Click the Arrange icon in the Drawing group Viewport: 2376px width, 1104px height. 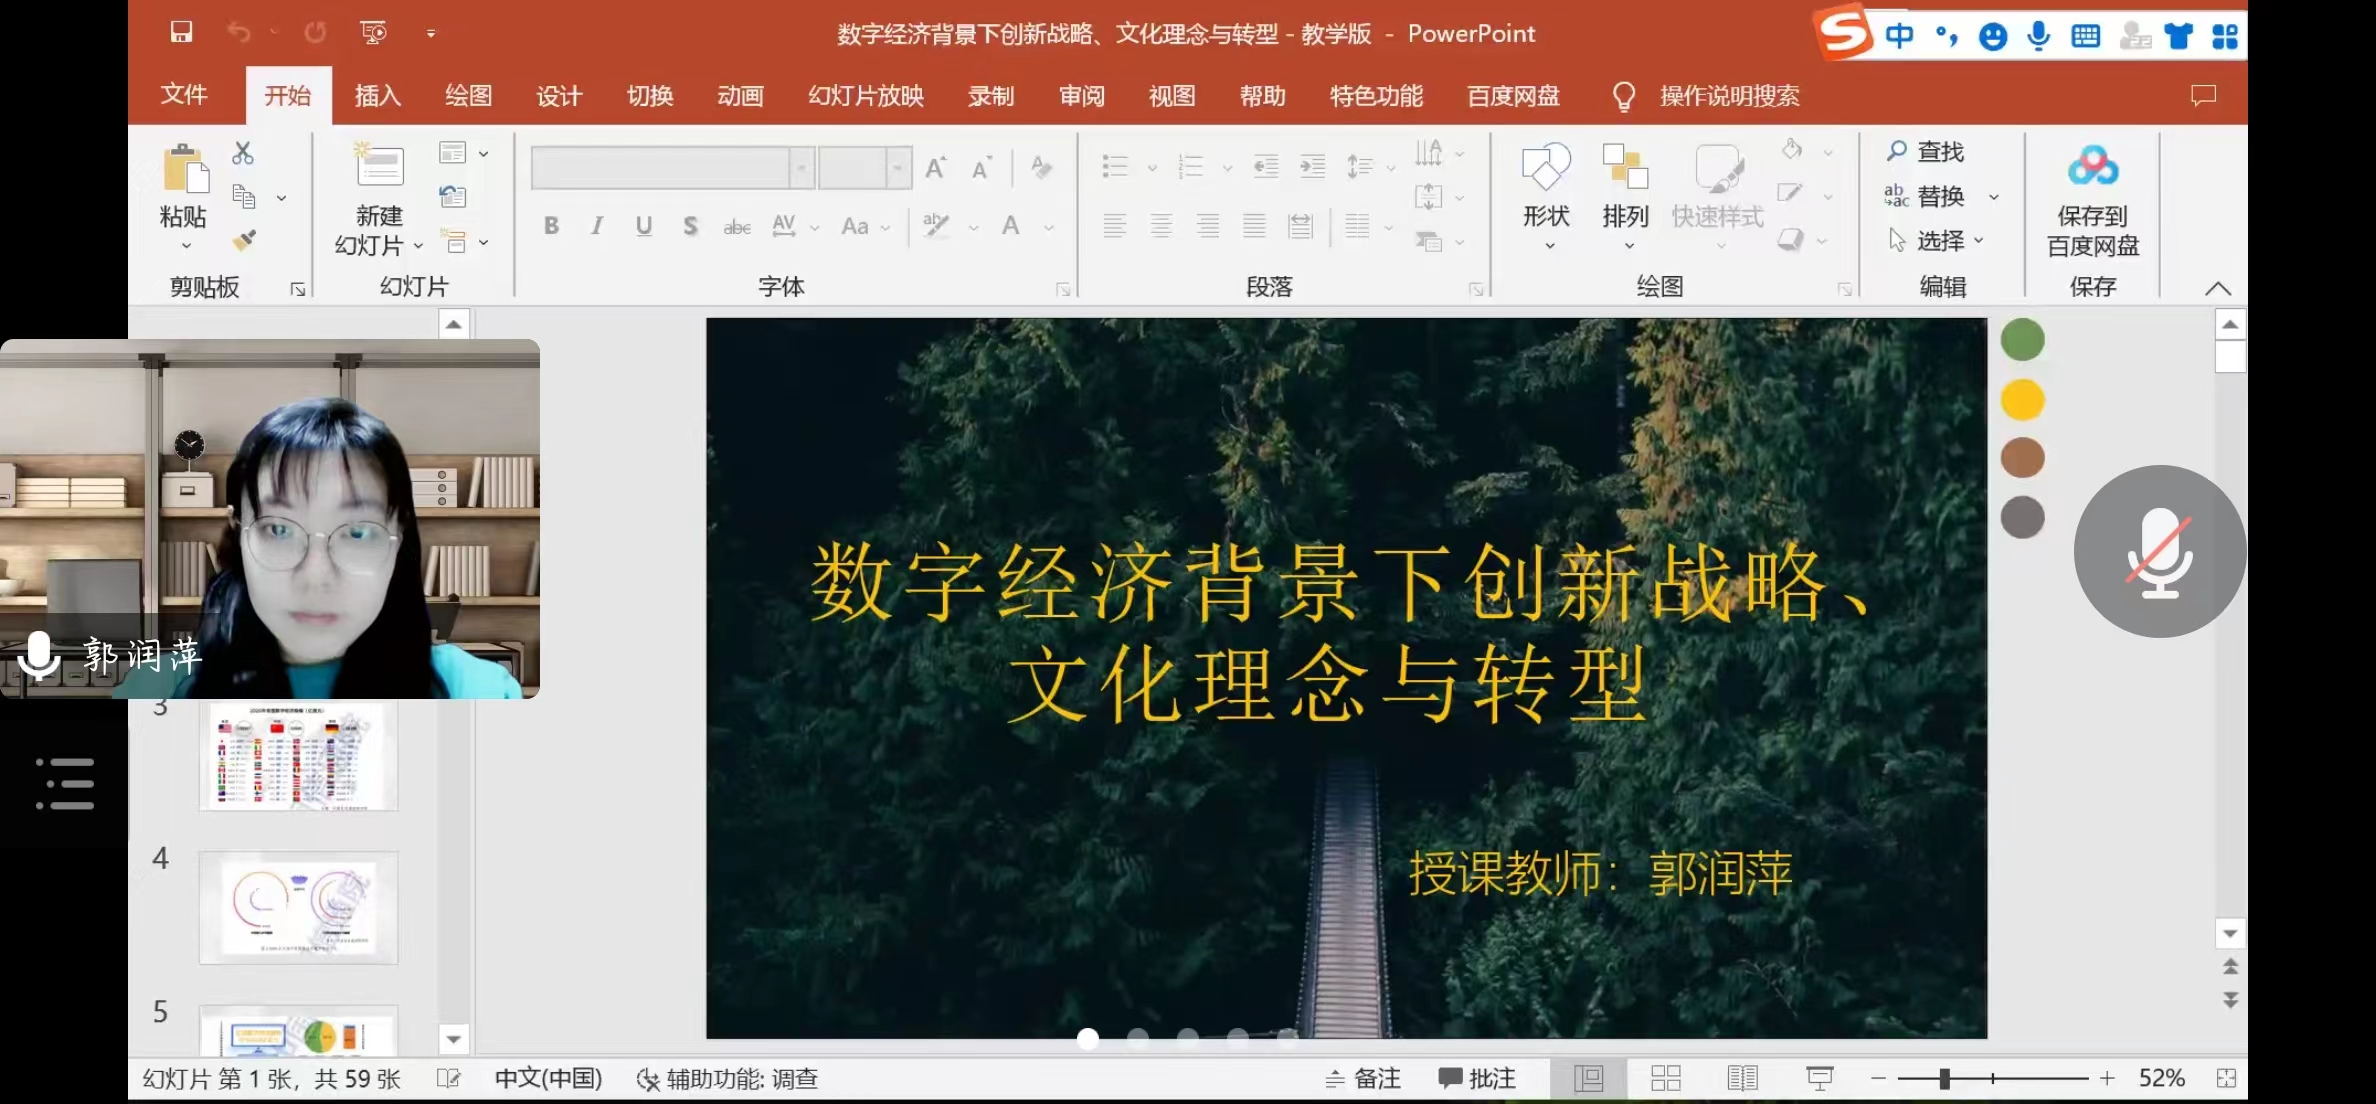click(x=1624, y=168)
